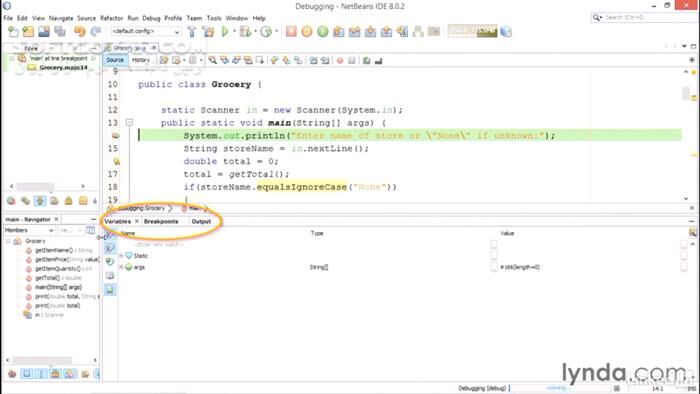Open the File menu
This screenshot has width=700, height=394.
pos(8,18)
